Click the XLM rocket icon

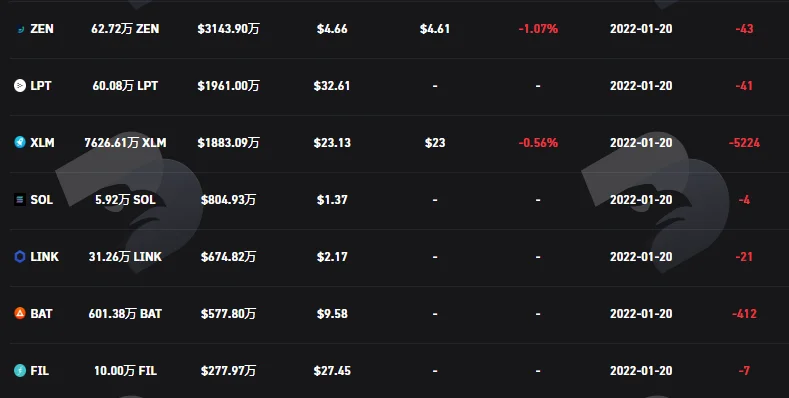20,143
